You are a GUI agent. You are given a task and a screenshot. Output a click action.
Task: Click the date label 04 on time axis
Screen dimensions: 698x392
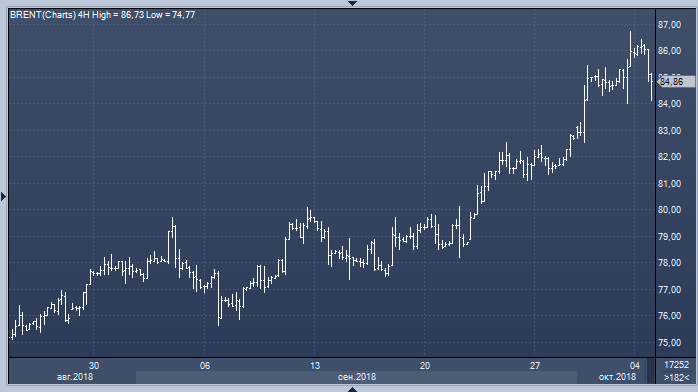click(x=634, y=366)
